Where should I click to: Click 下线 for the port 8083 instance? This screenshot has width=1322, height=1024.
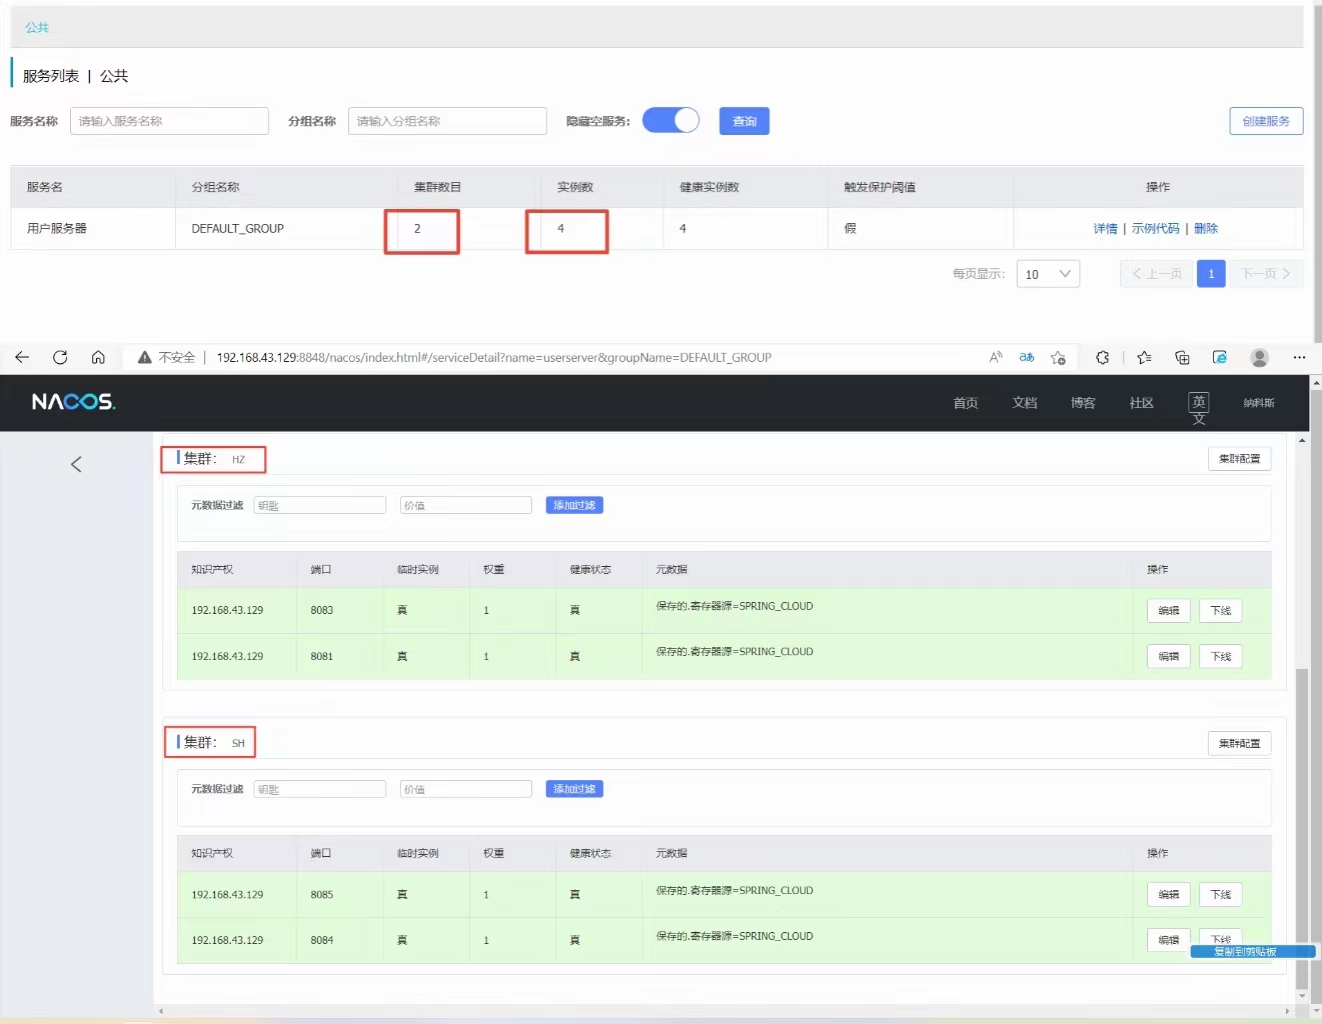coord(1220,611)
